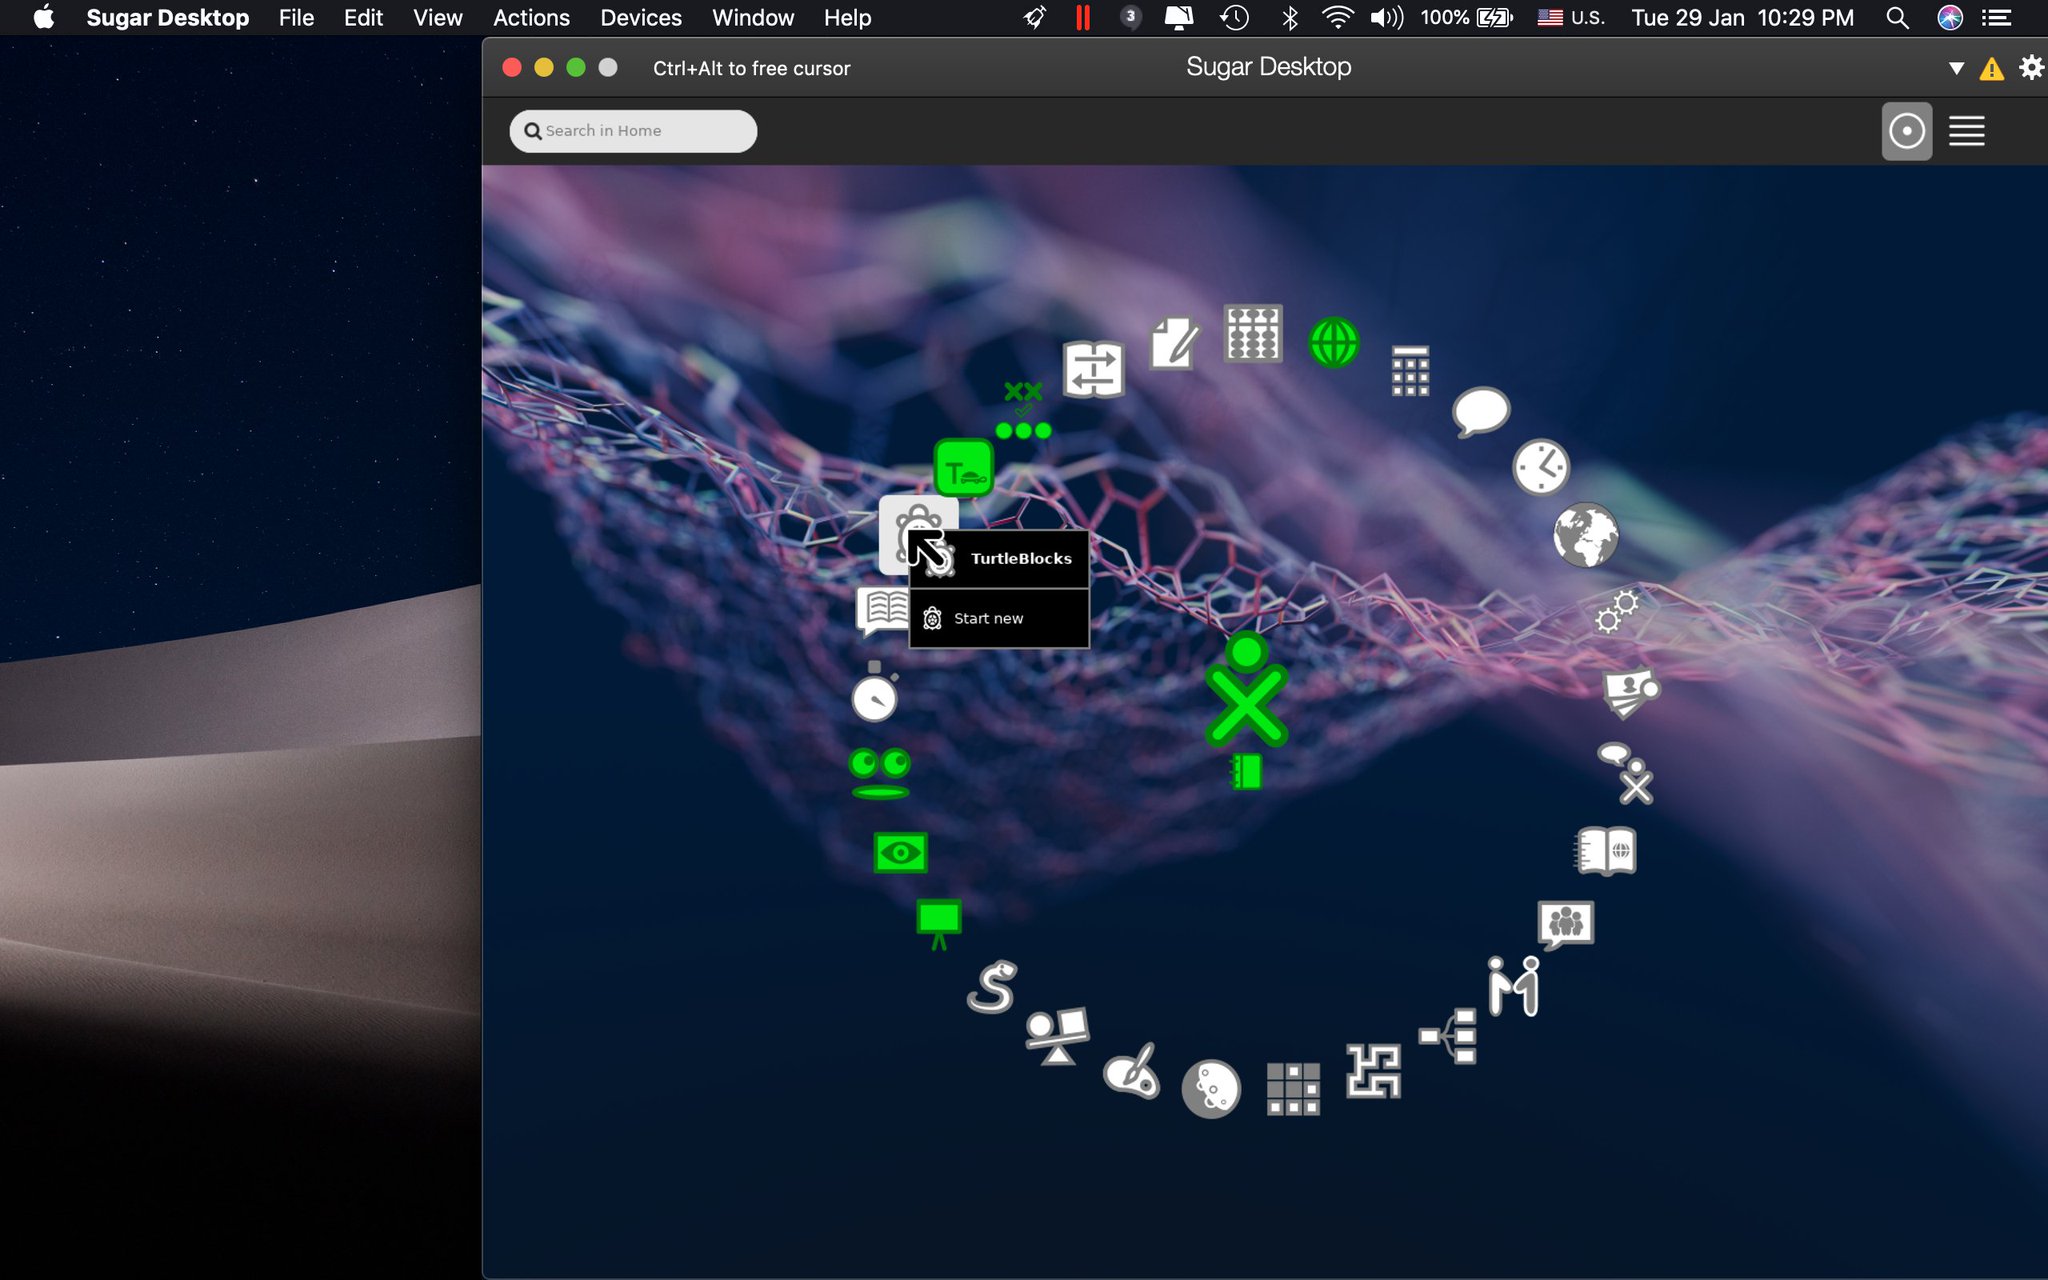Click the yellow warning triangle icon

1991,69
